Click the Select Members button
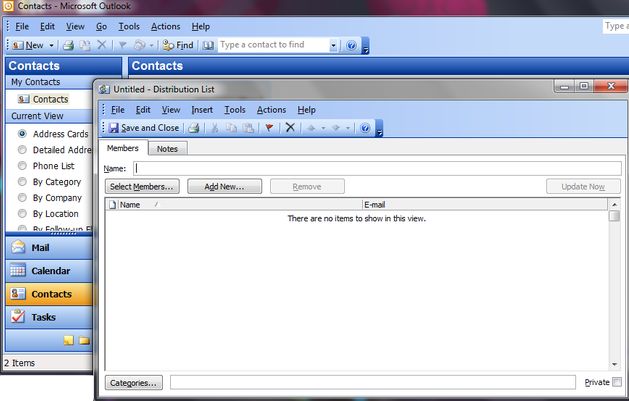Viewport: 629px width, 401px height. [x=142, y=186]
